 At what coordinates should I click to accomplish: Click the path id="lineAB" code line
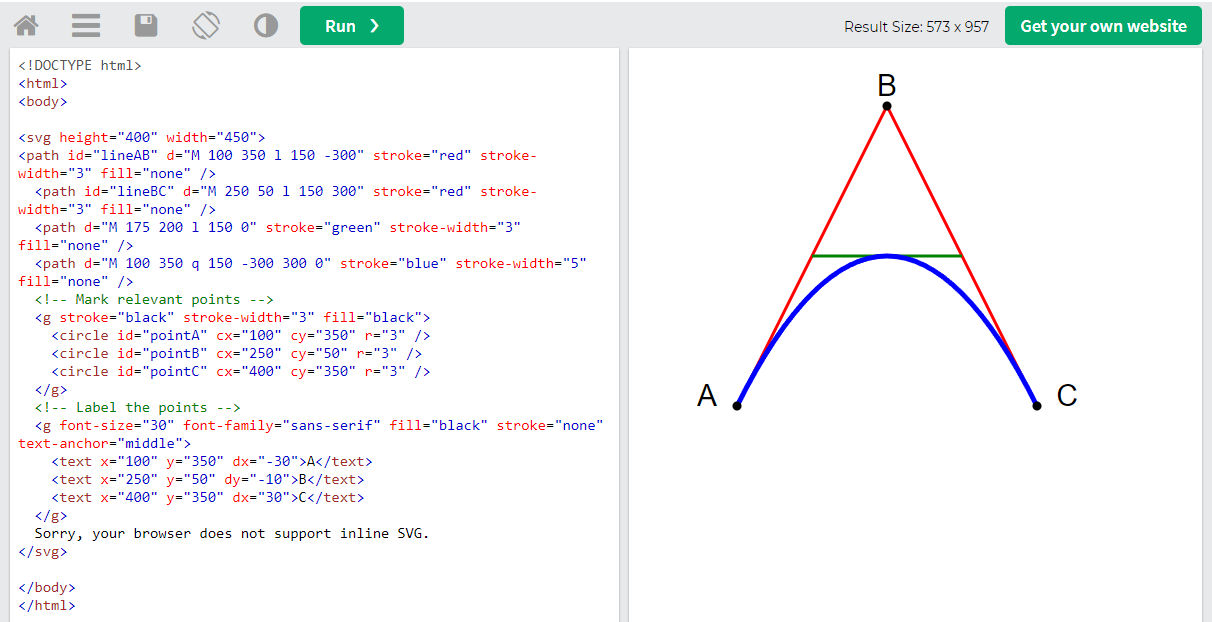277,164
